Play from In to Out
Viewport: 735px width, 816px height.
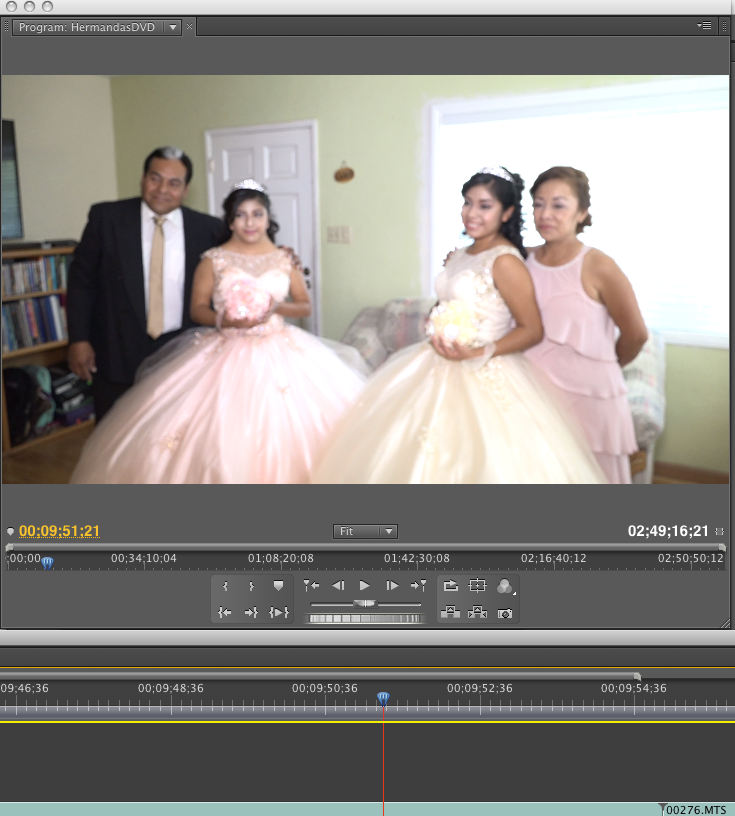pyautogui.click(x=278, y=612)
